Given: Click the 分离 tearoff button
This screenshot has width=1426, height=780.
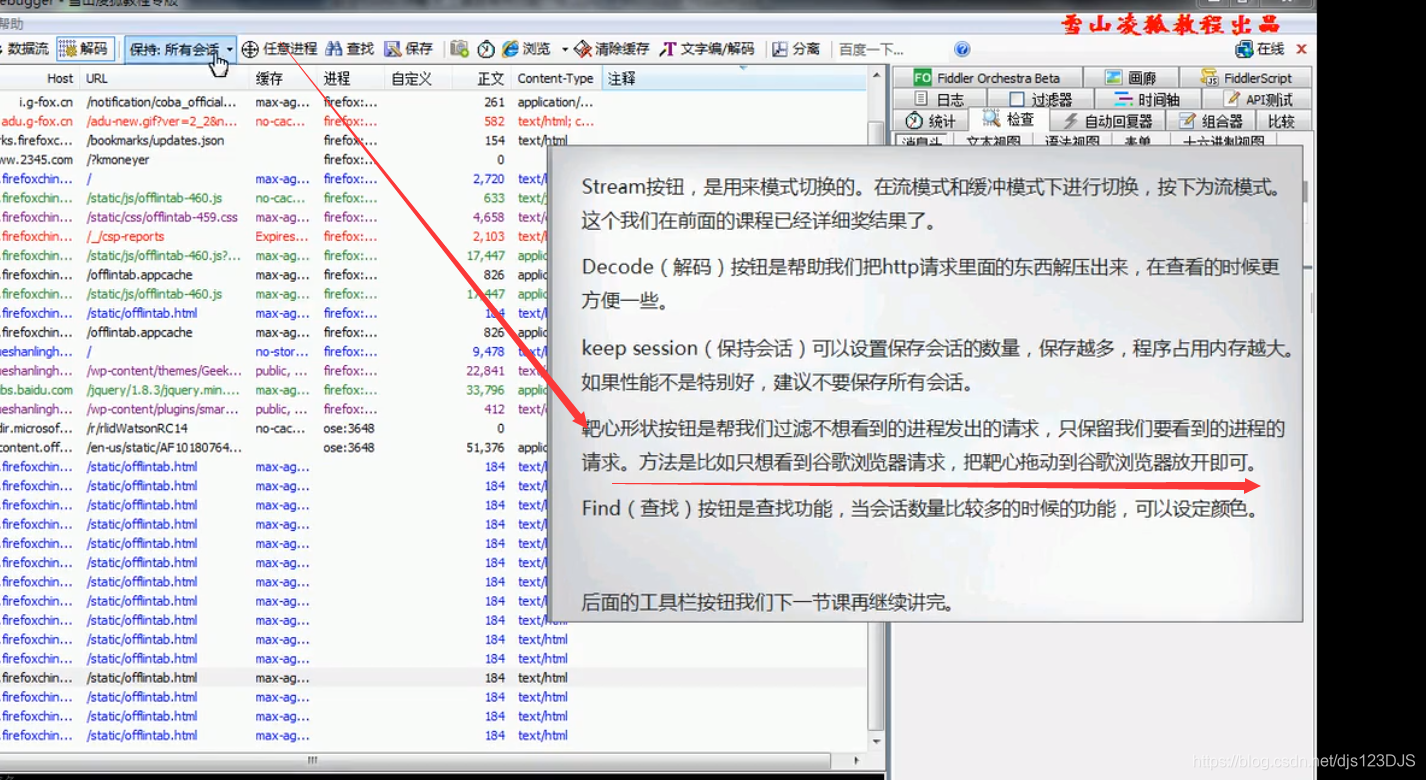Looking at the screenshot, I should coord(796,48).
